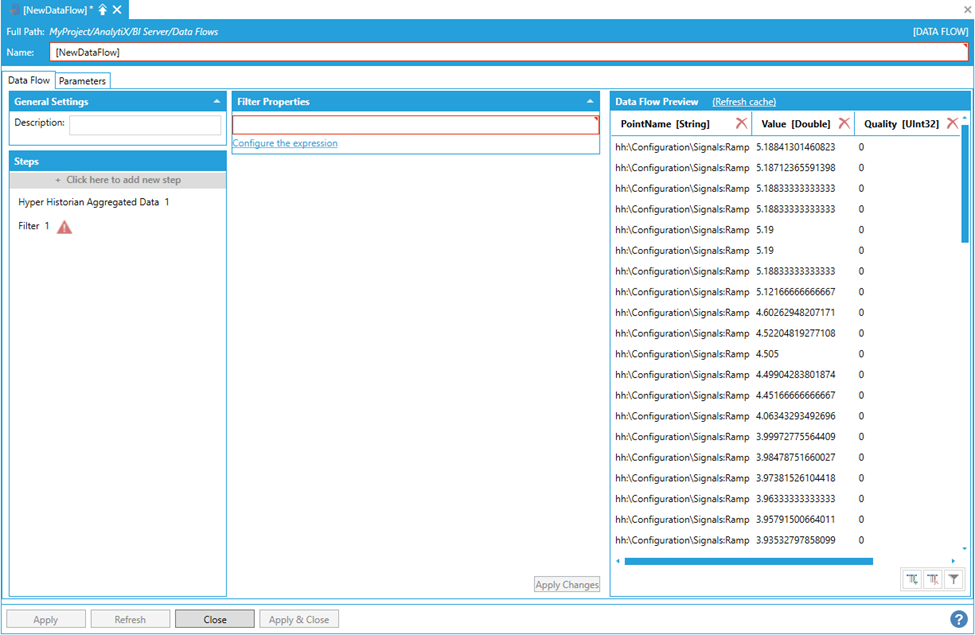Click the Refresh cache link

(x=743, y=102)
